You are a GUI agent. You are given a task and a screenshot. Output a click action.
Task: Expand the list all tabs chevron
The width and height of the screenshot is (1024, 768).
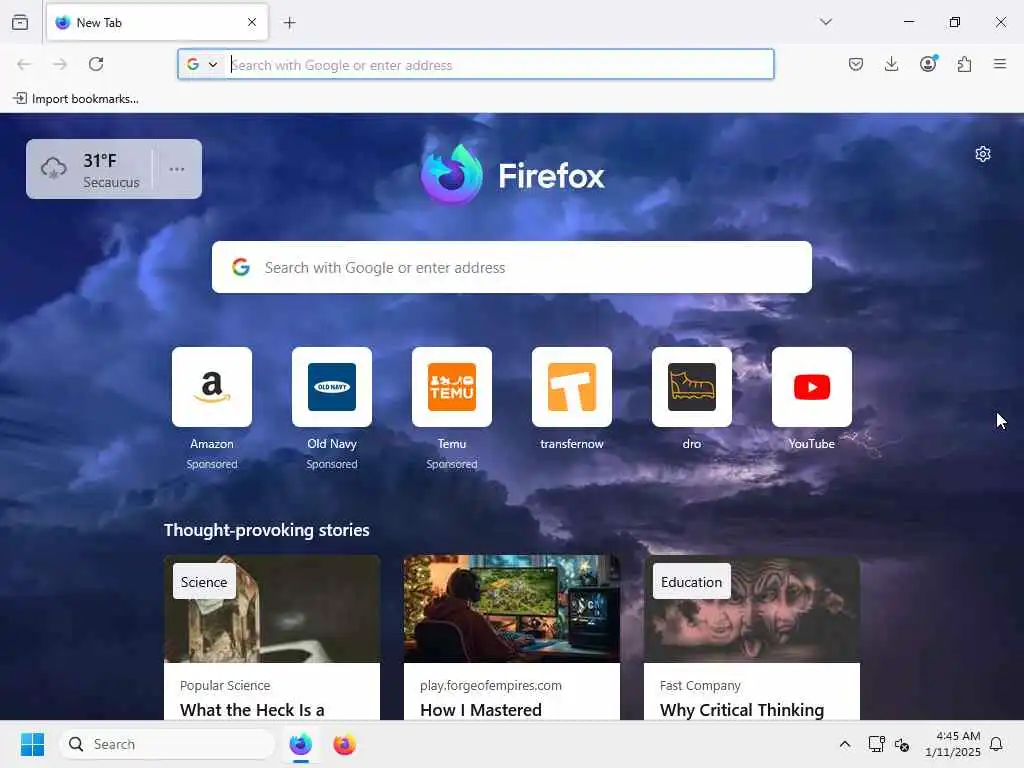tap(826, 22)
